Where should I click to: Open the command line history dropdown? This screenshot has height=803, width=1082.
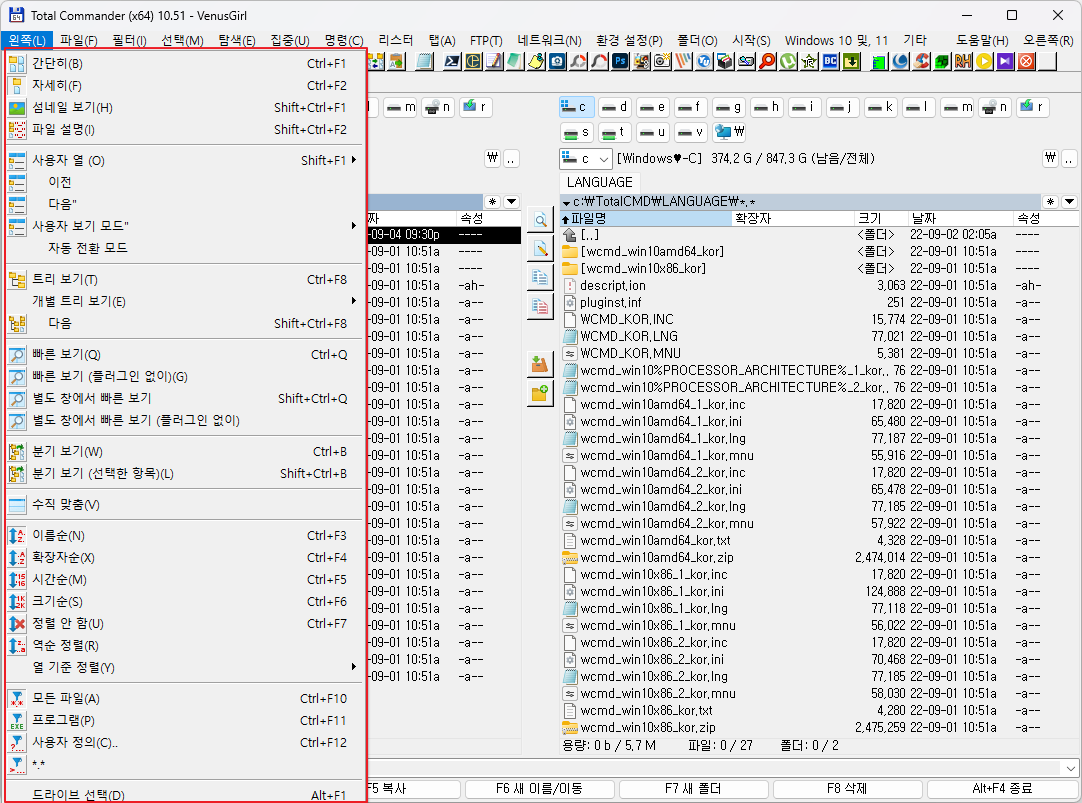pos(1070,768)
